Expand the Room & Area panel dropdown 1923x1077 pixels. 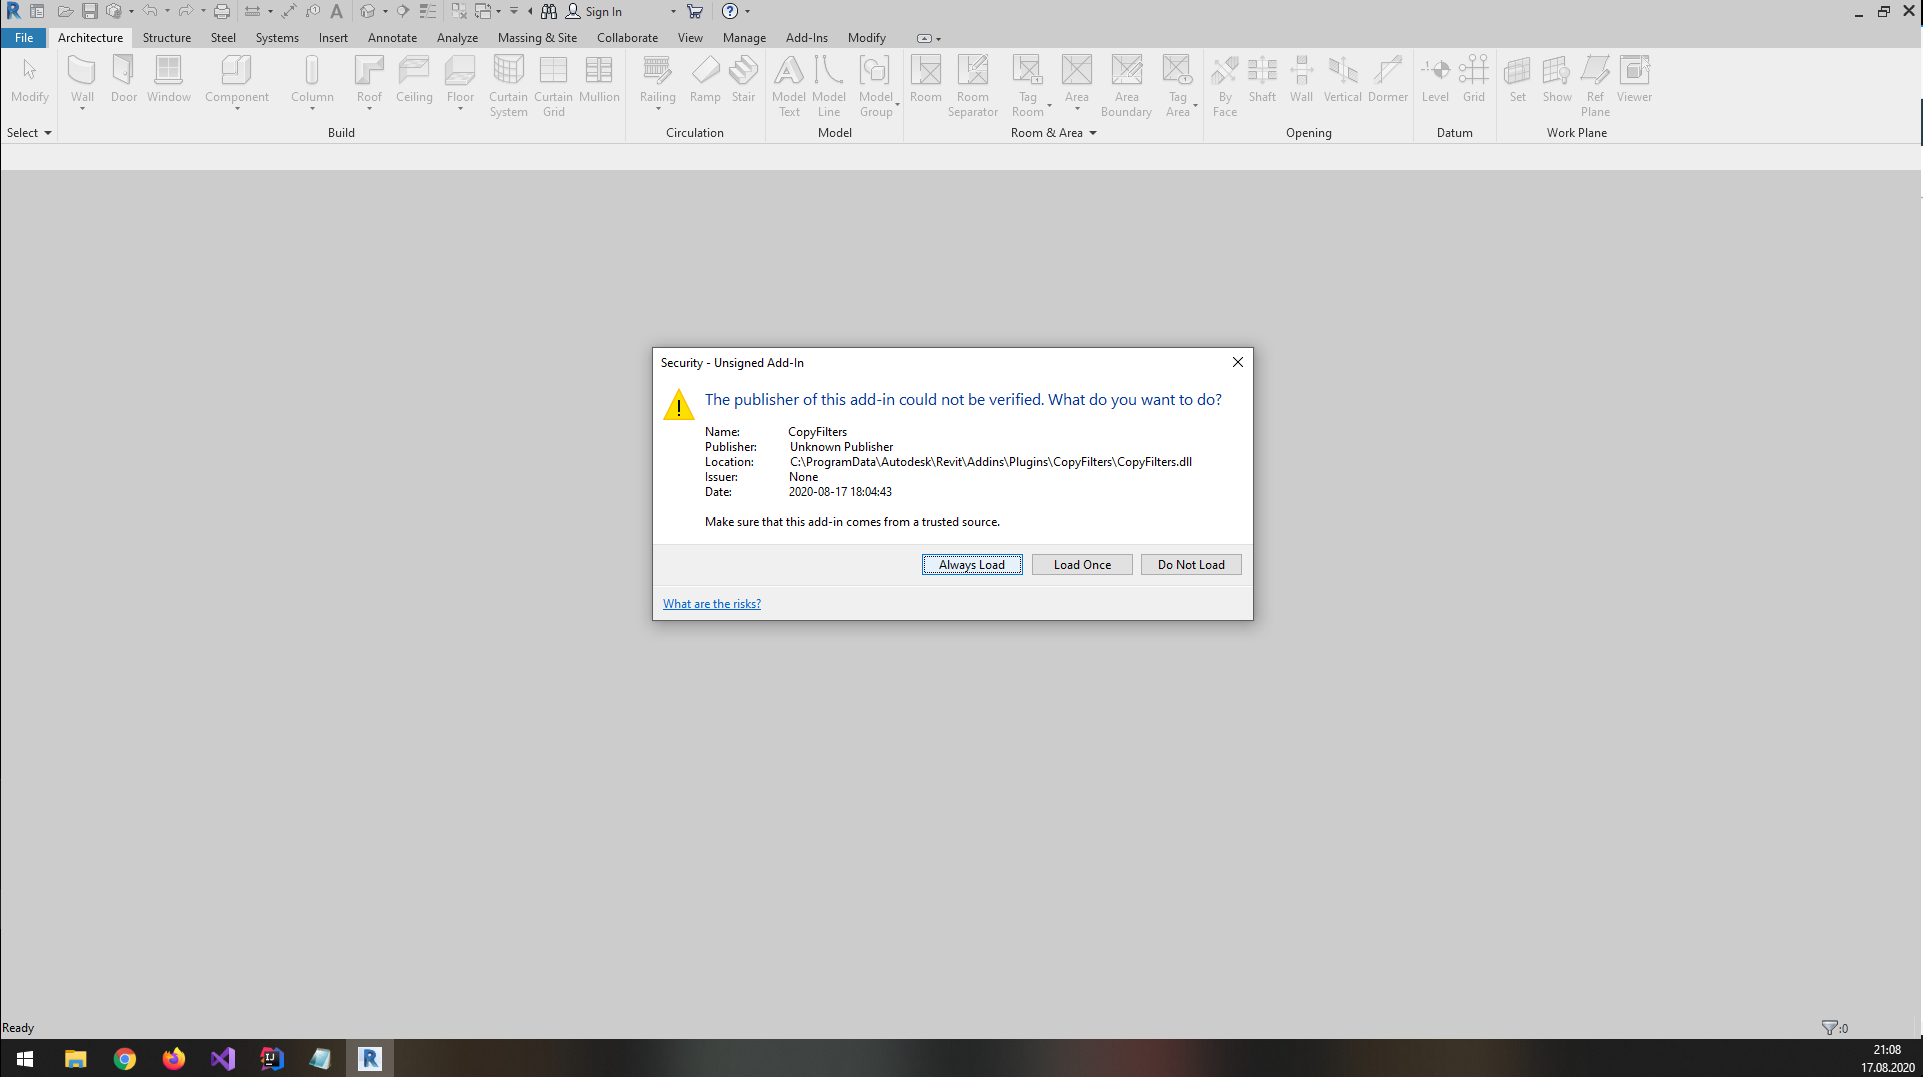[1054, 133]
